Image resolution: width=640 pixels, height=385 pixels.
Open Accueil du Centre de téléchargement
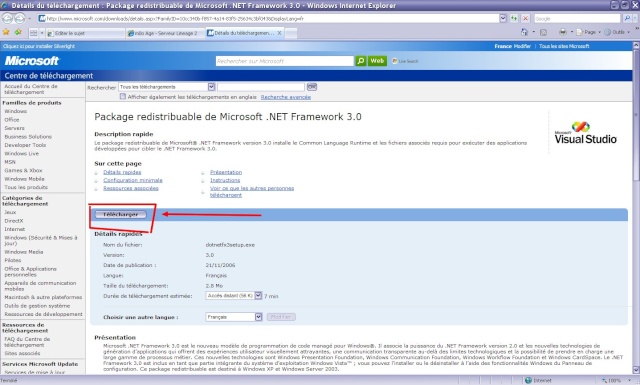31,89
